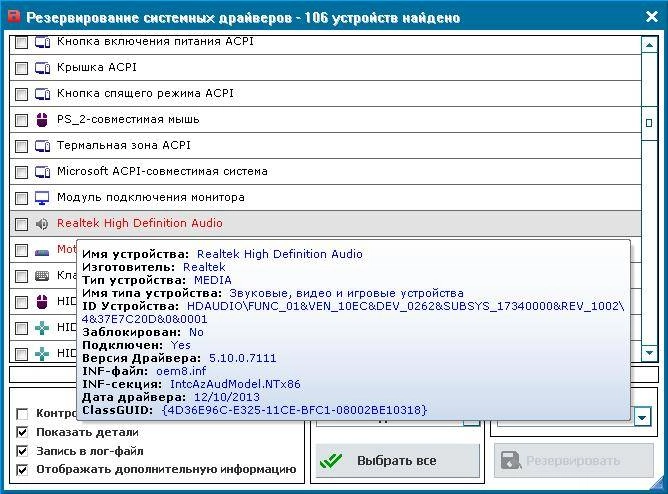Click the double checkmark icon on Выбрать все
The width and height of the screenshot is (668, 494).
pos(331,460)
